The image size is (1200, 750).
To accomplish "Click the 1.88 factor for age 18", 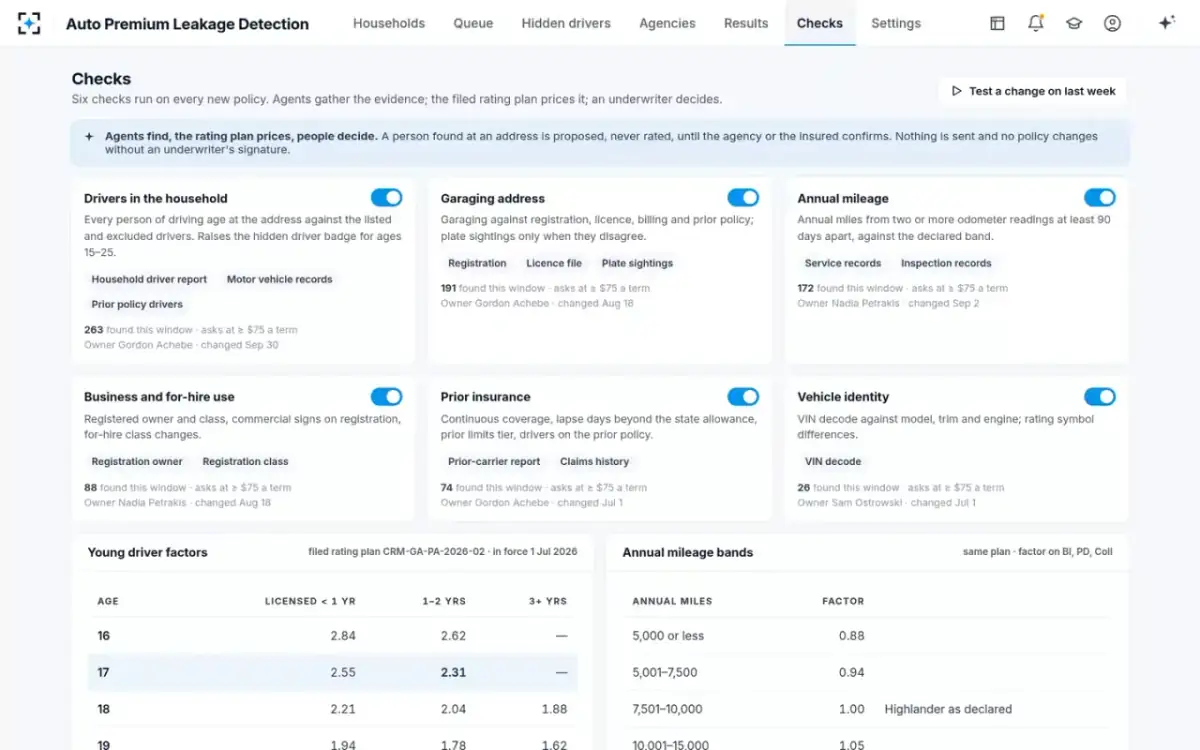I will coord(554,709).
